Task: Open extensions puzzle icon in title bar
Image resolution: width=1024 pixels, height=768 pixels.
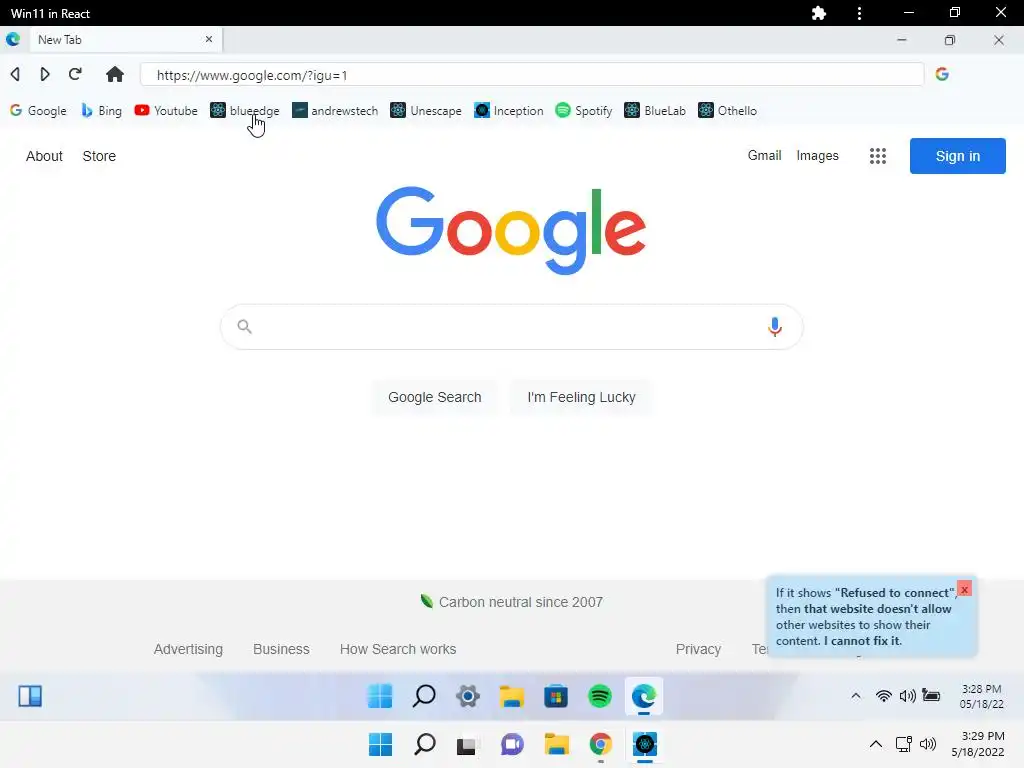Action: (818, 13)
